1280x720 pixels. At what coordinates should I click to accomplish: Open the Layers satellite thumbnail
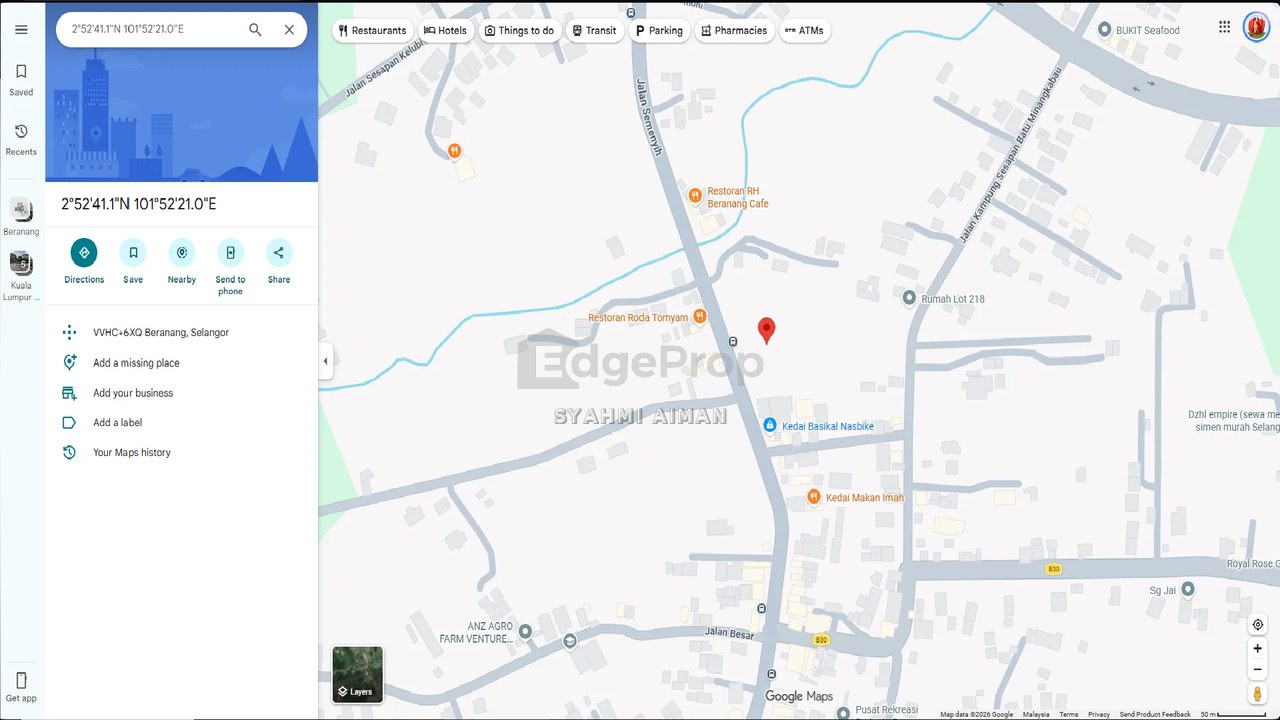click(357, 674)
